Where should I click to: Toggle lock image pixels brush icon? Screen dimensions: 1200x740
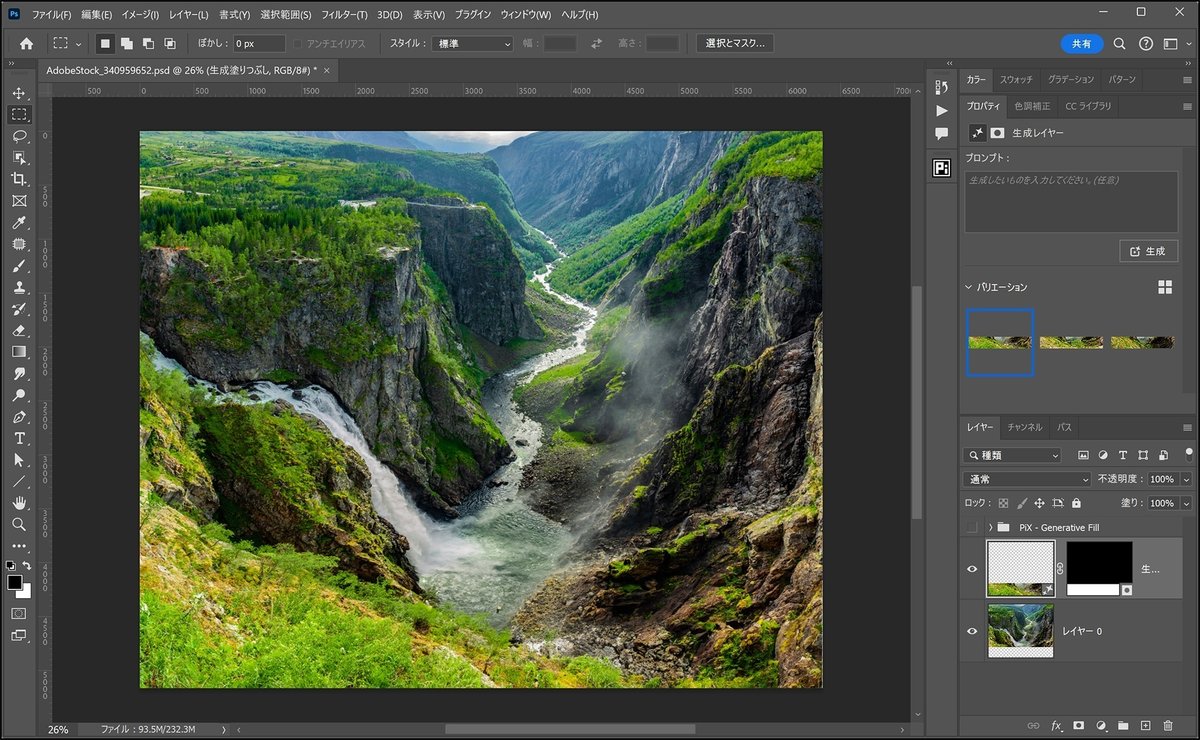[1022, 503]
